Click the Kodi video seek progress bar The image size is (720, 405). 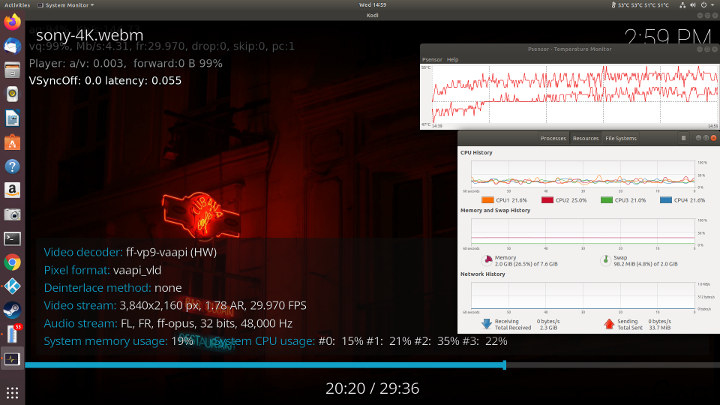(372, 365)
